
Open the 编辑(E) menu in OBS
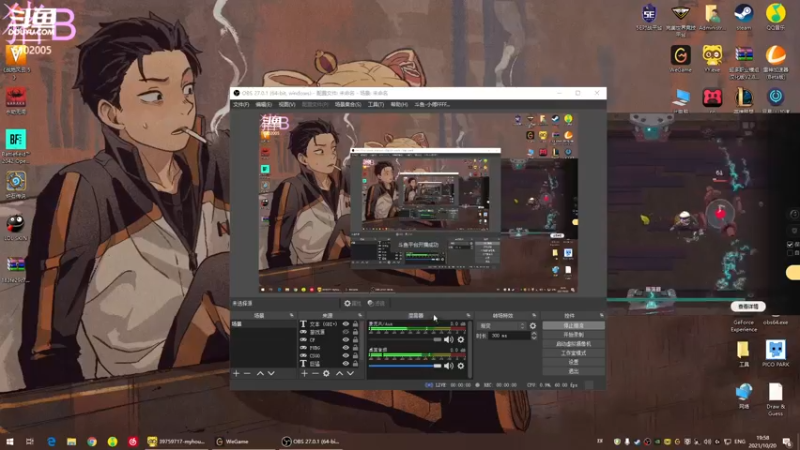point(264,105)
